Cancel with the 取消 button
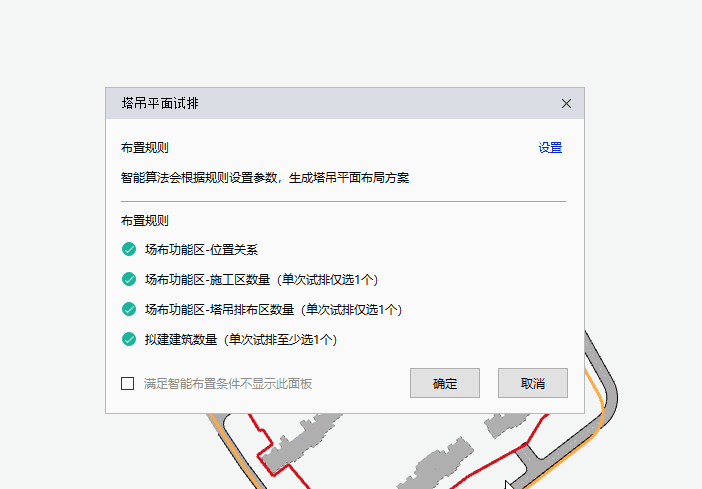The height and width of the screenshot is (489, 702). (533, 383)
